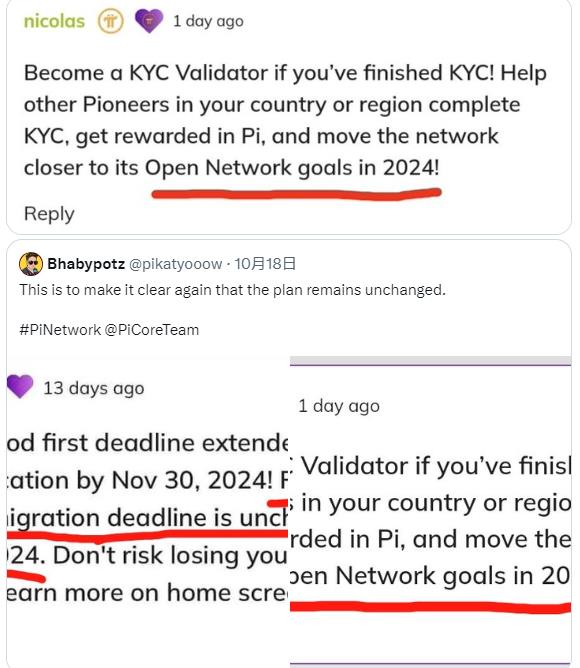Click purple heart badge beside nicolas
The image size is (580, 668).
pyautogui.click(x=149, y=21)
